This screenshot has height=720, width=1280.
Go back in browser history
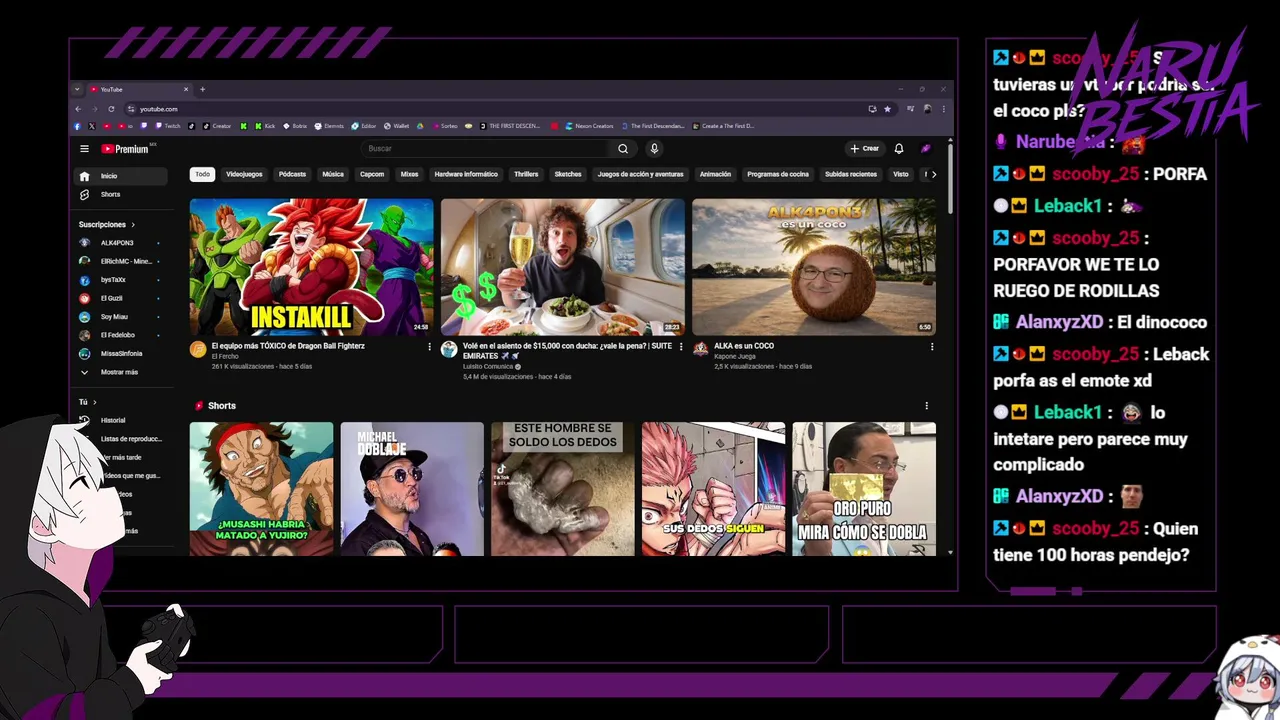point(78,109)
